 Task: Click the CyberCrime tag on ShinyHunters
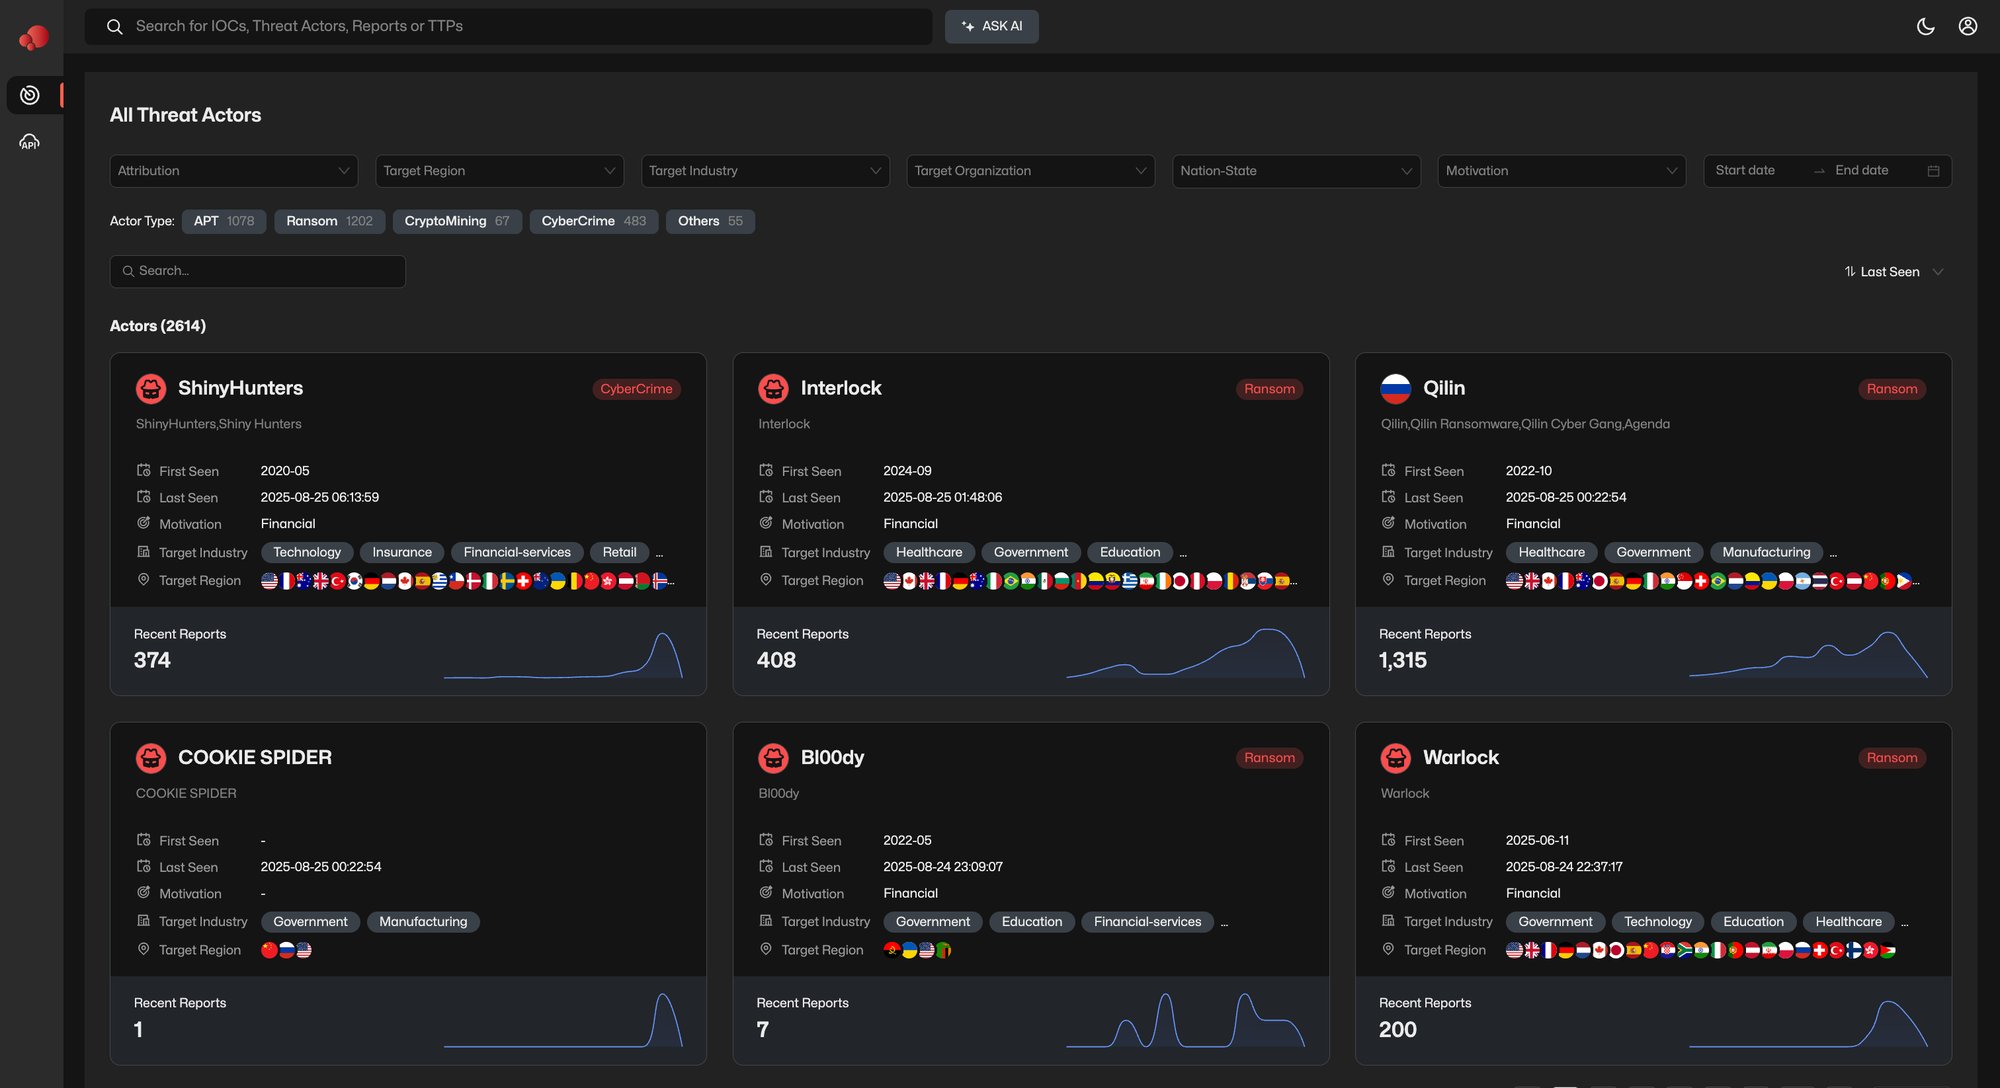point(636,389)
